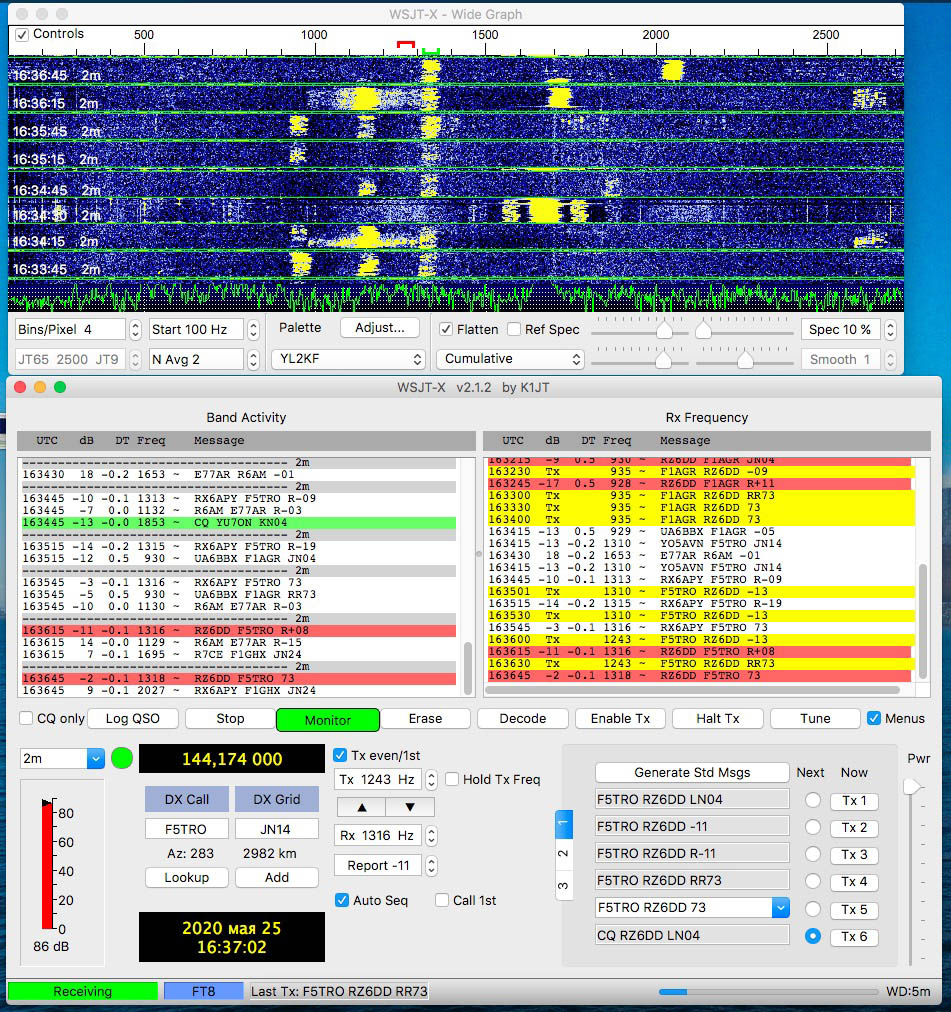Select the Next radio for Tx 3
This screenshot has height=1012, width=951.
click(x=813, y=855)
